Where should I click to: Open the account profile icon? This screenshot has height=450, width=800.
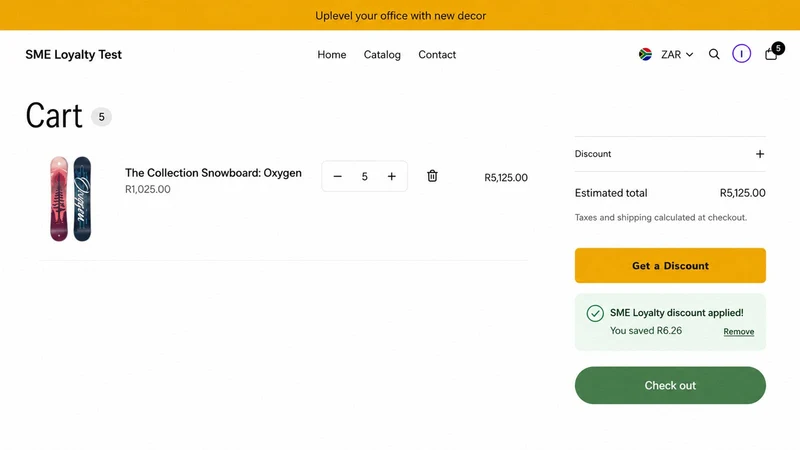click(x=741, y=54)
